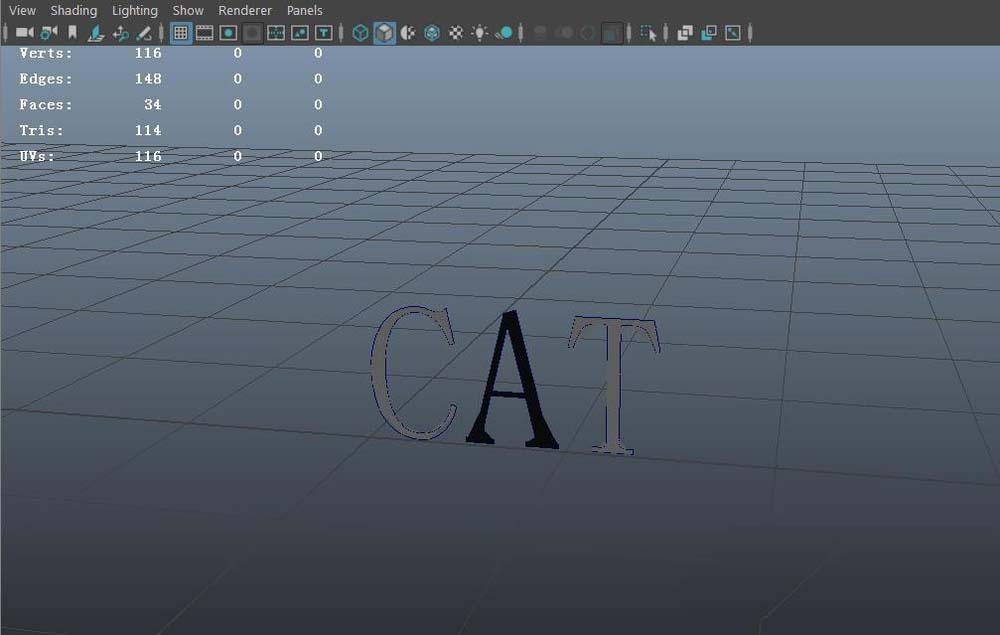Select the letter T mesh
1000x635 pixels.
pyautogui.click(x=614, y=383)
